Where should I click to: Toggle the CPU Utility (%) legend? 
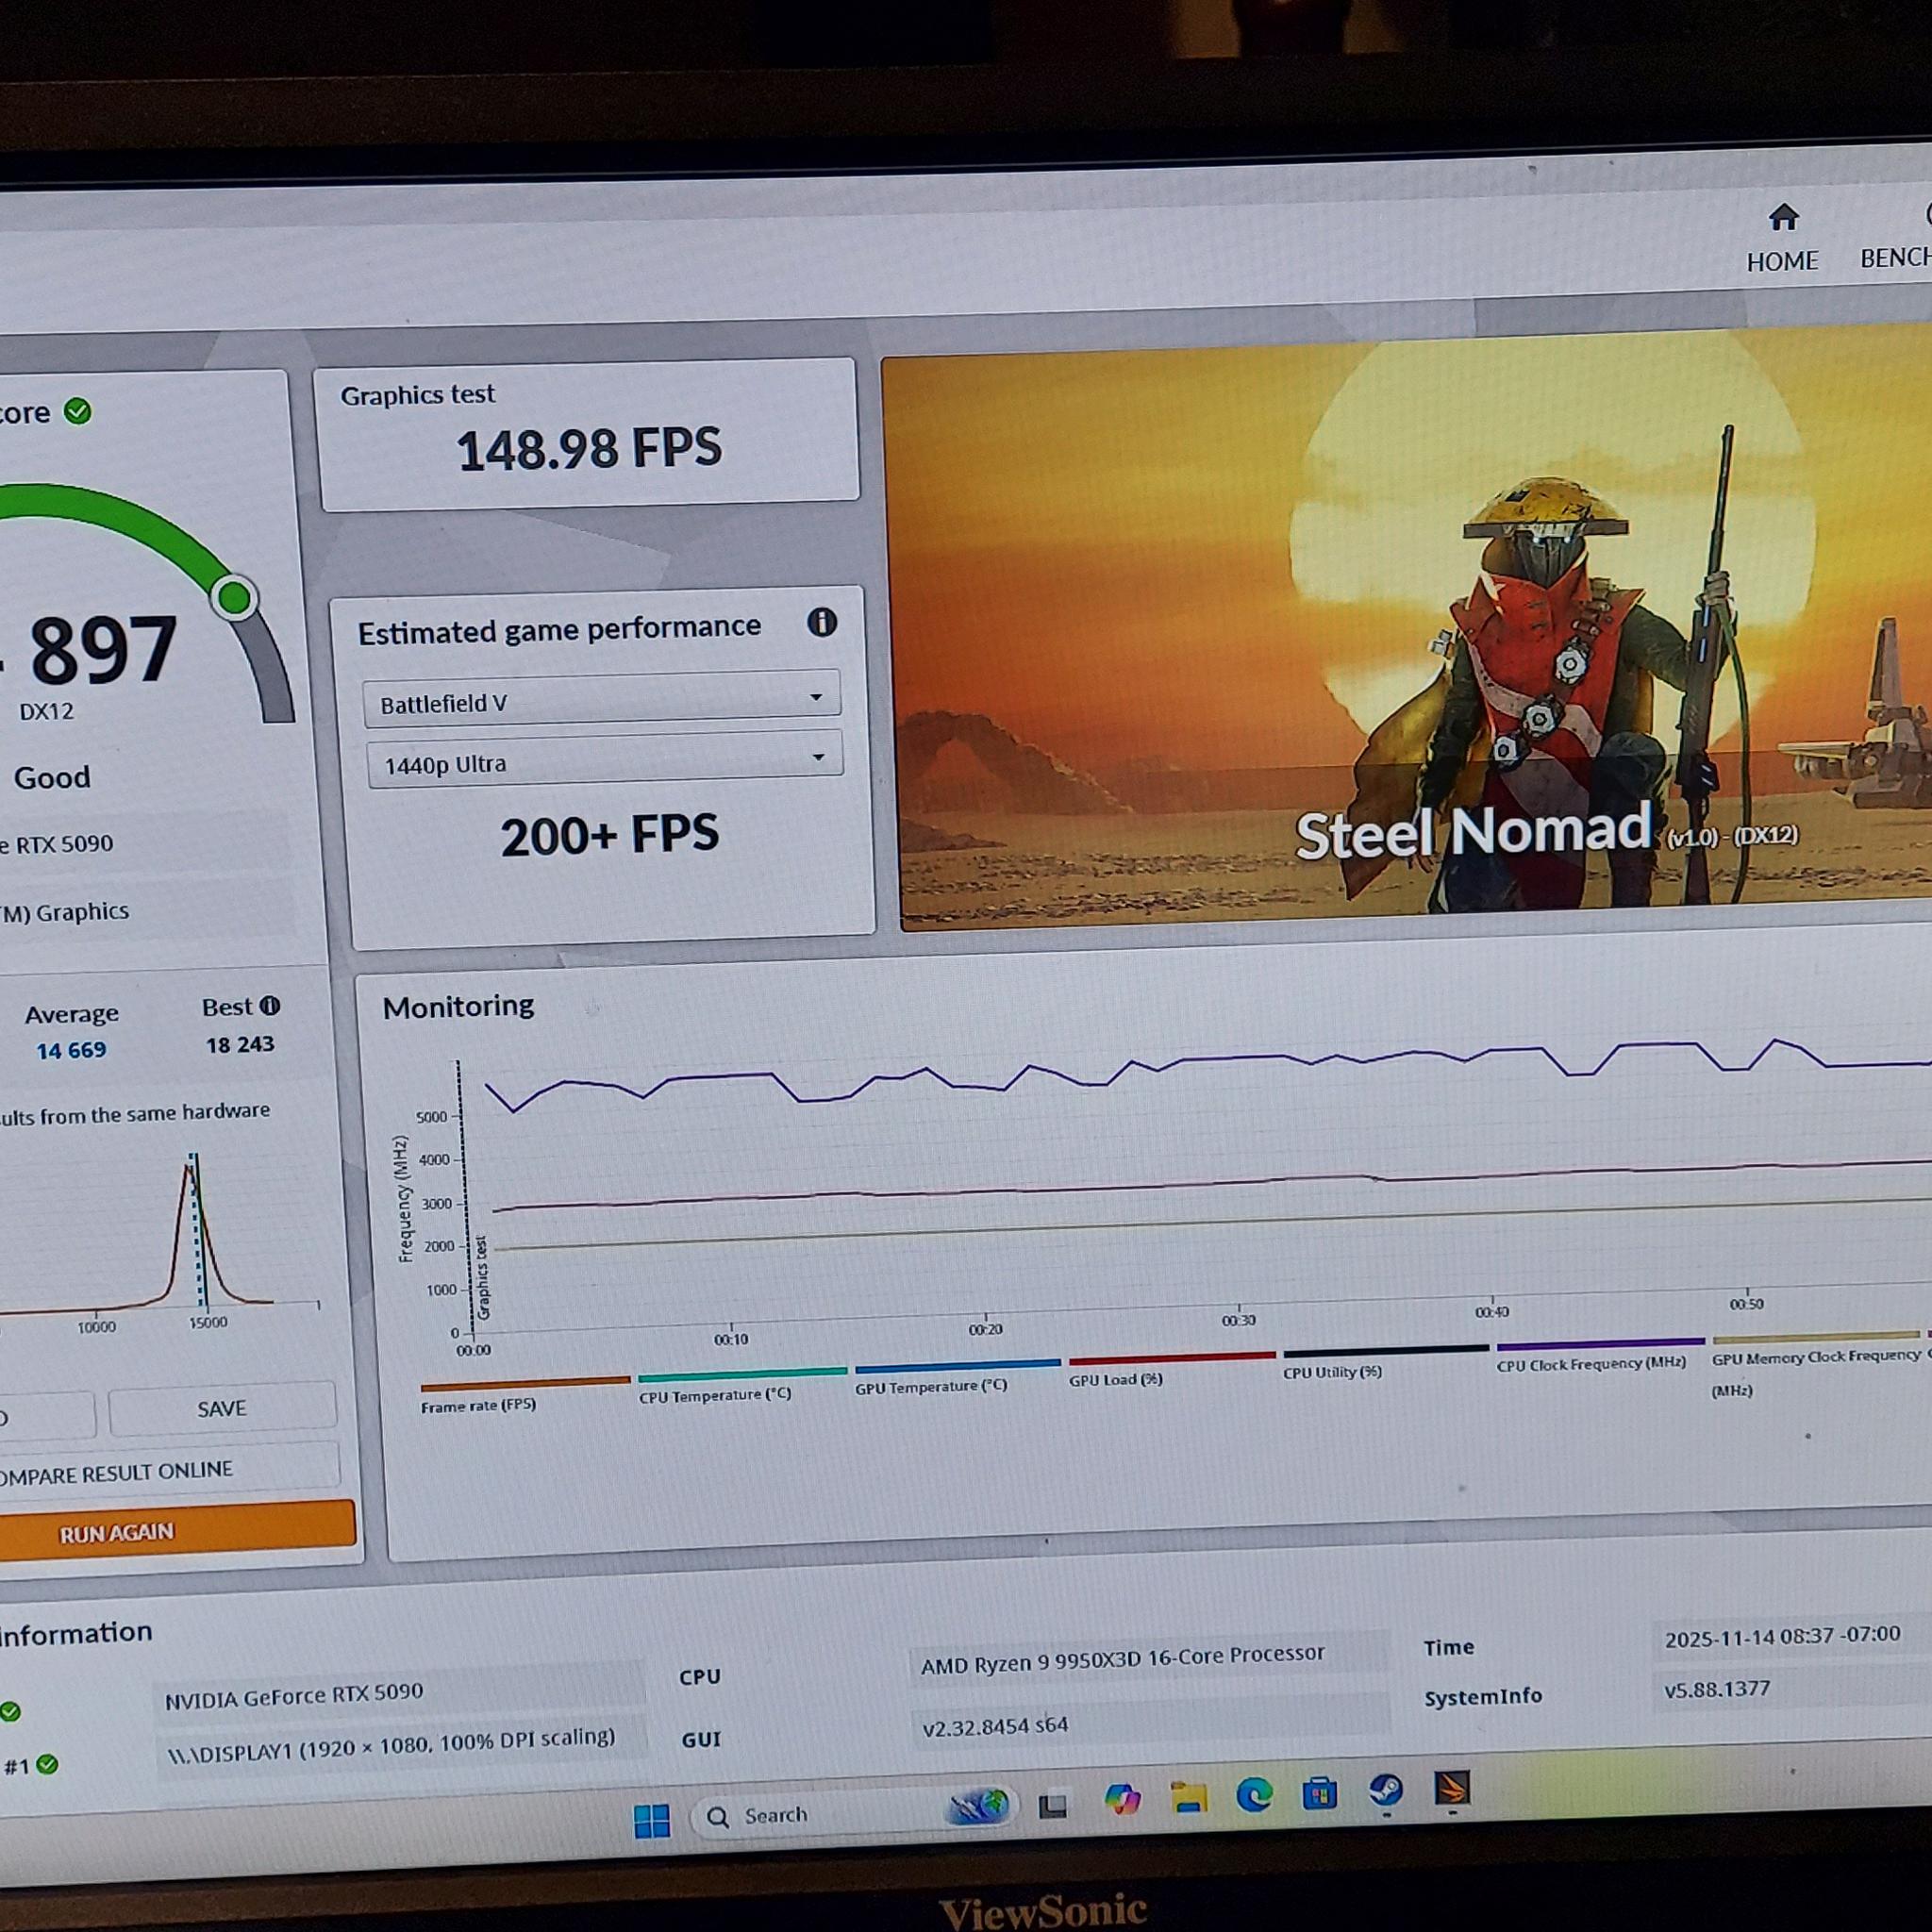coord(1385,1362)
